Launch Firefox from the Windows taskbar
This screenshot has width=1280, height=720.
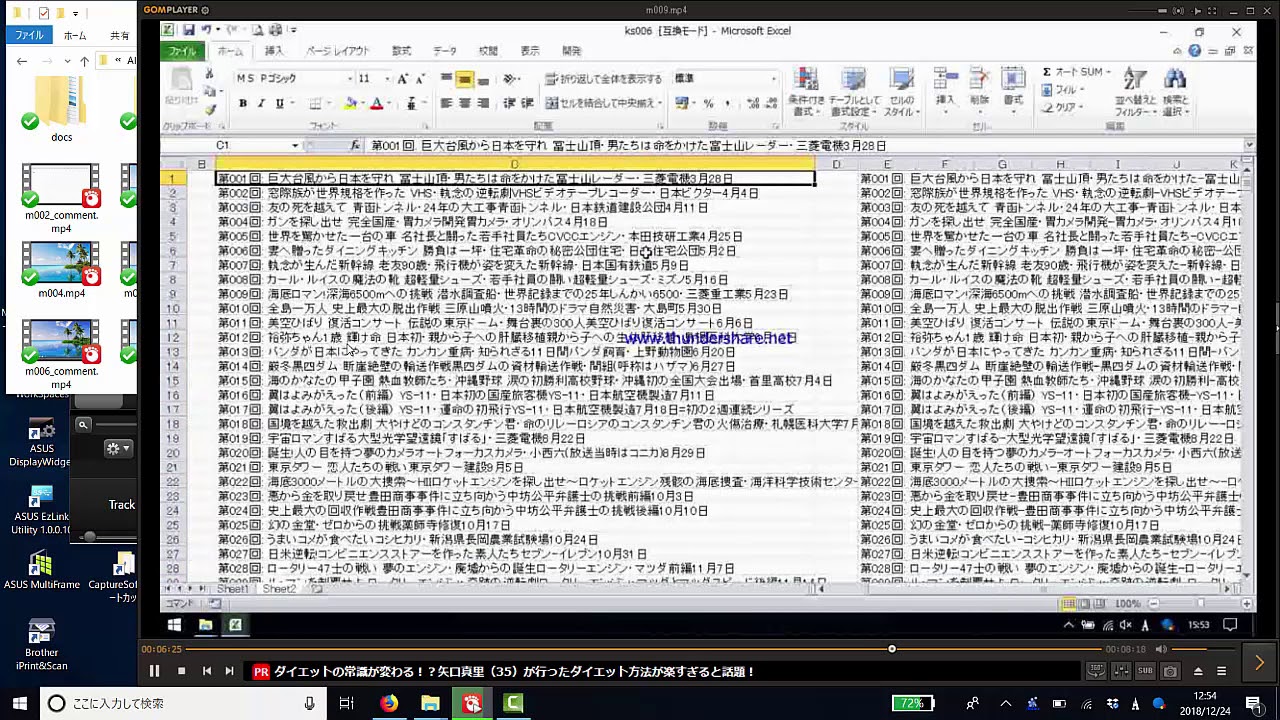(388, 703)
